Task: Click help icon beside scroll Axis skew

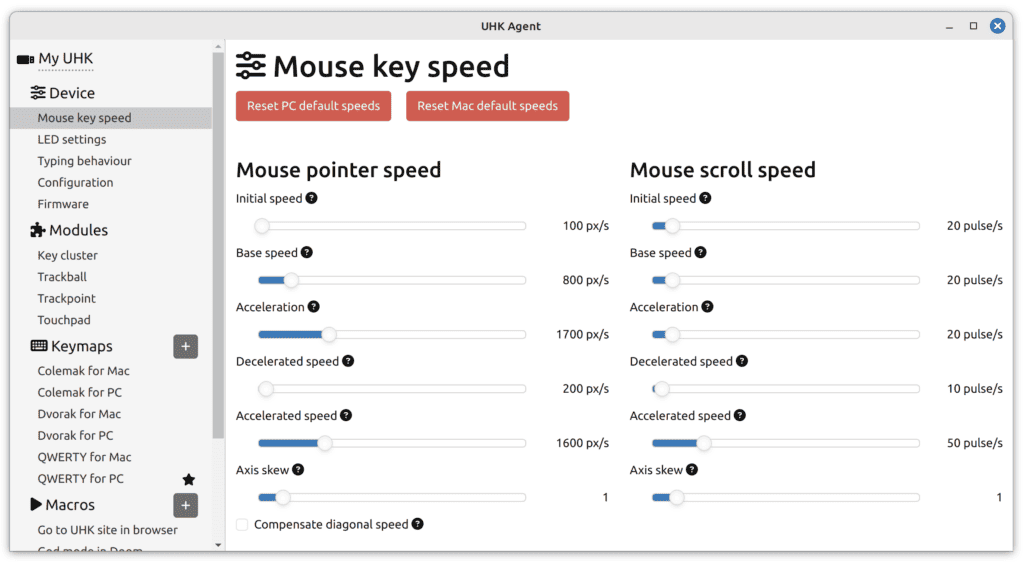Action: click(x=691, y=470)
